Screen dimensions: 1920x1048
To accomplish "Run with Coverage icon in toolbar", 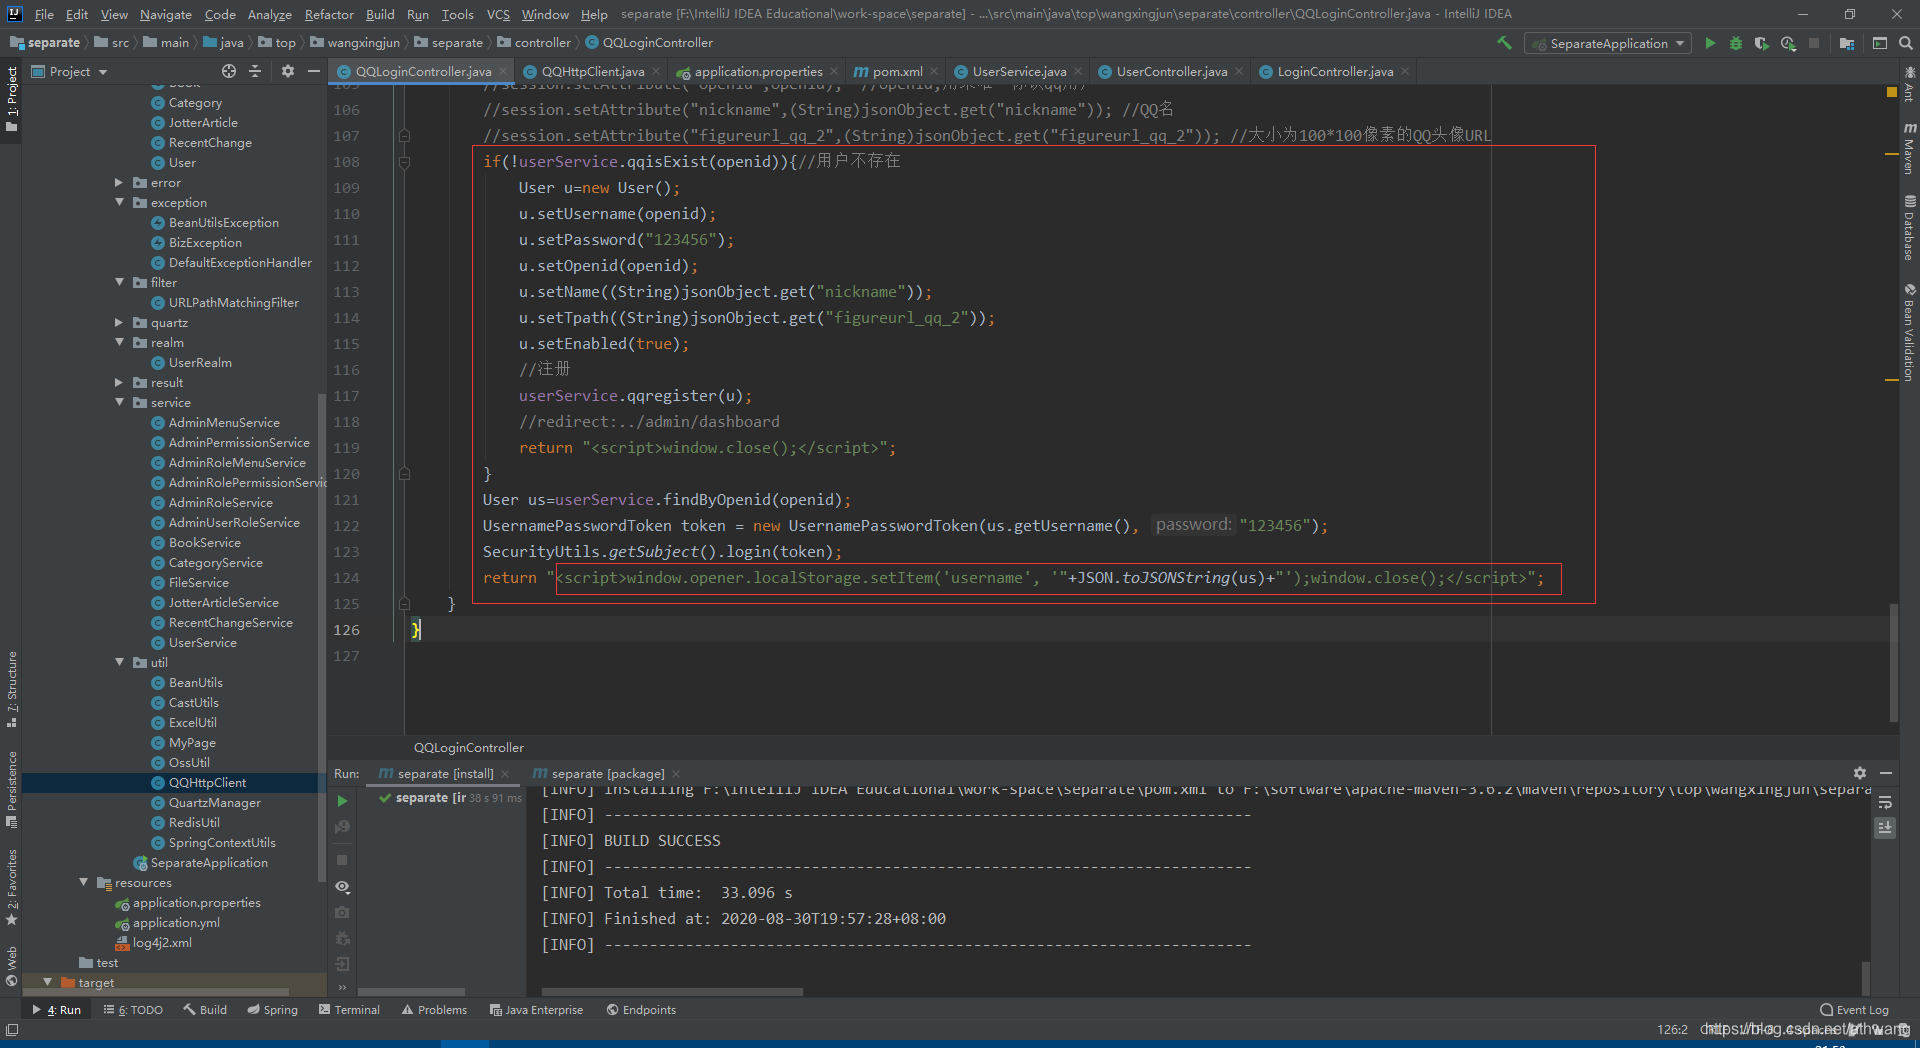I will 1762,43.
